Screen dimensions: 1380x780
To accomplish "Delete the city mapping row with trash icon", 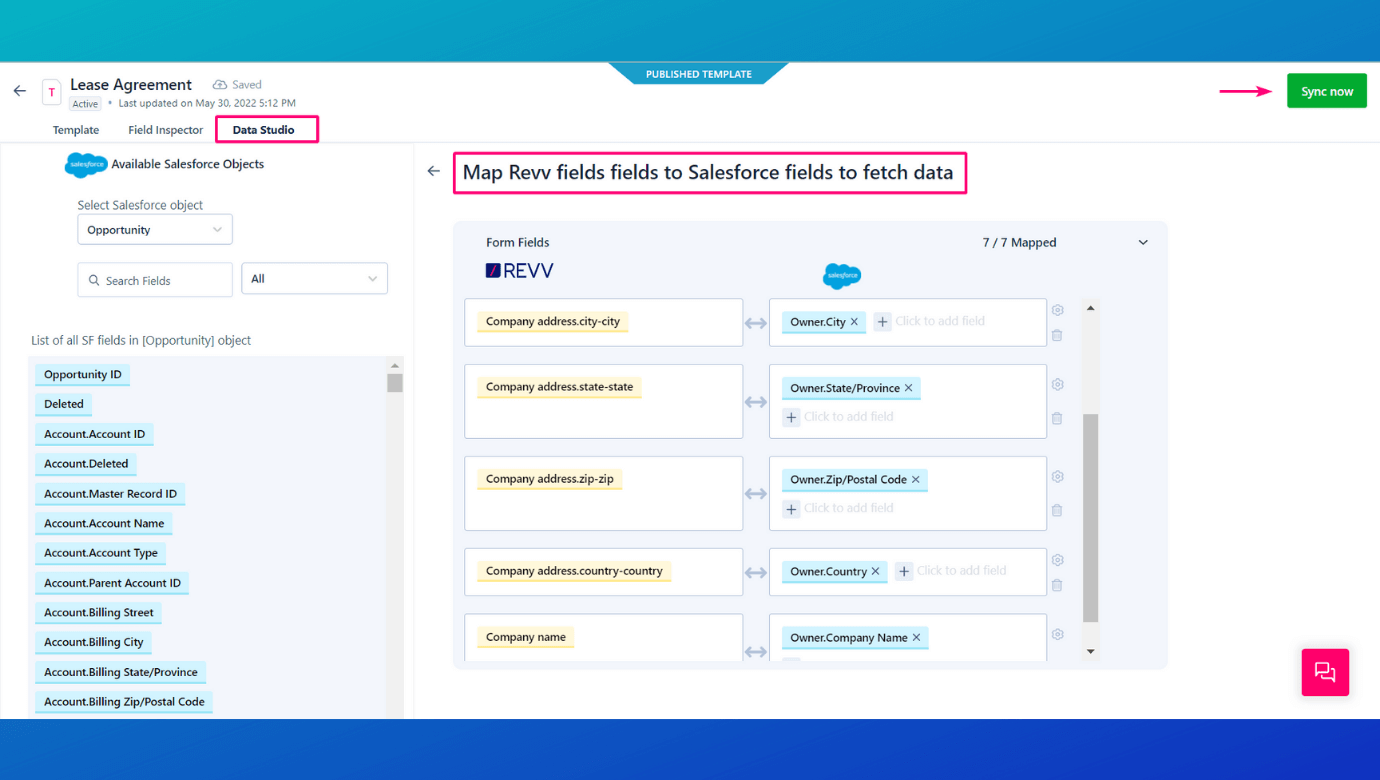I will point(1057,335).
